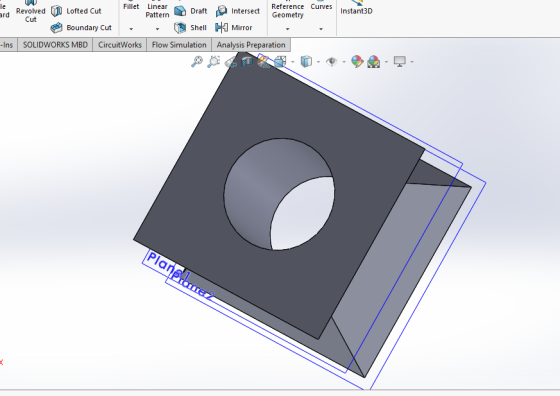
Task: Click the View Settings monitor icon
Action: click(x=400, y=61)
